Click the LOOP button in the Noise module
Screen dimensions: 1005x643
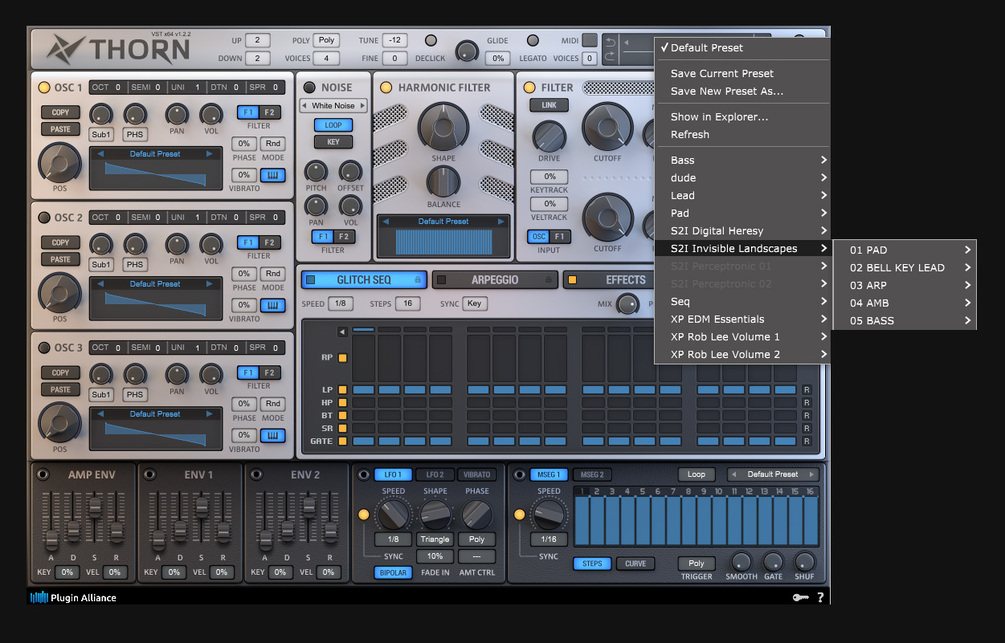[x=333, y=125]
